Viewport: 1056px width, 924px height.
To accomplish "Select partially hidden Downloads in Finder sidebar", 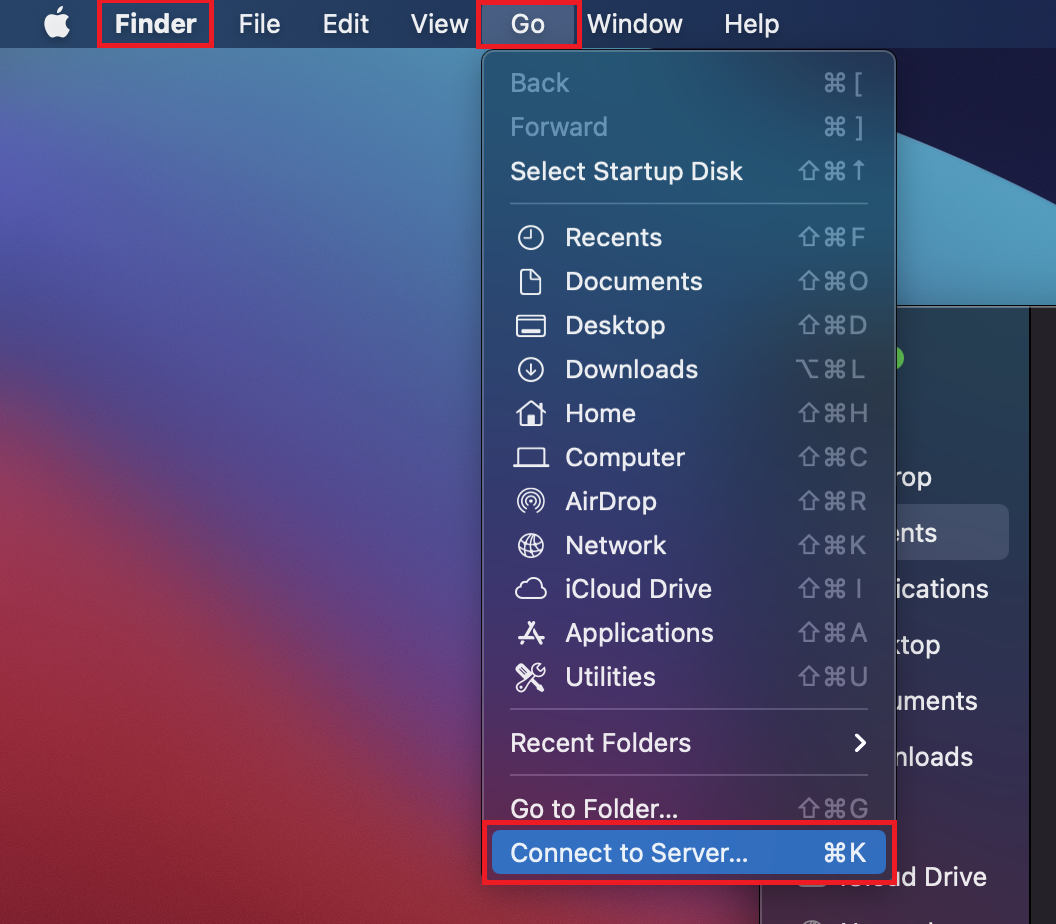I will (935, 757).
